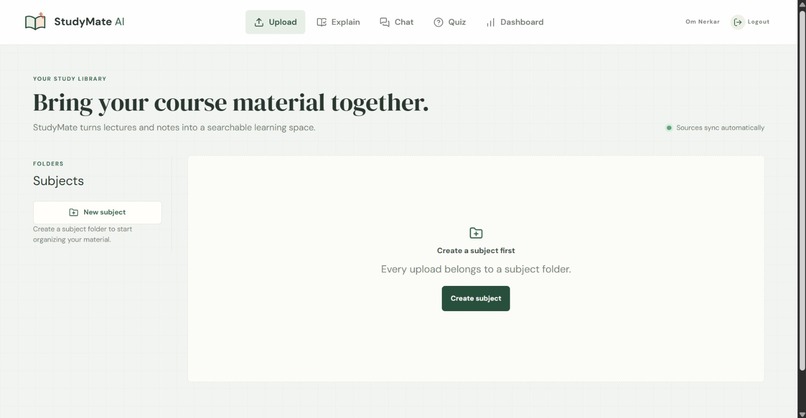Viewport: 806px width, 418px height.
Task: Click the StudyMate open book logo icon
Action: coord(35,22)
